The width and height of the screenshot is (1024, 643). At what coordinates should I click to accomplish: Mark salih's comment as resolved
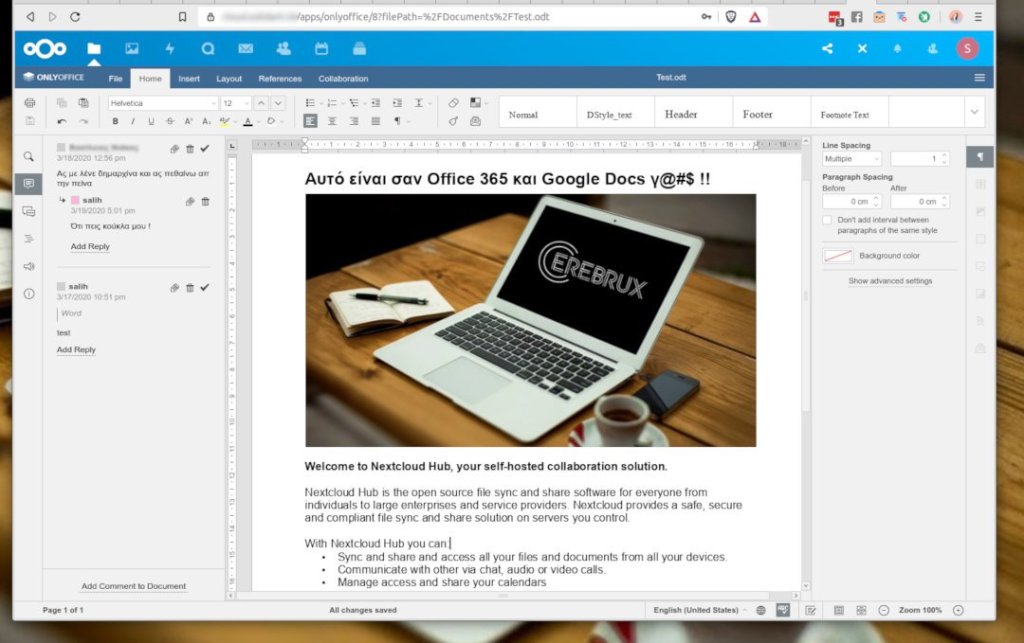point(206,287)
